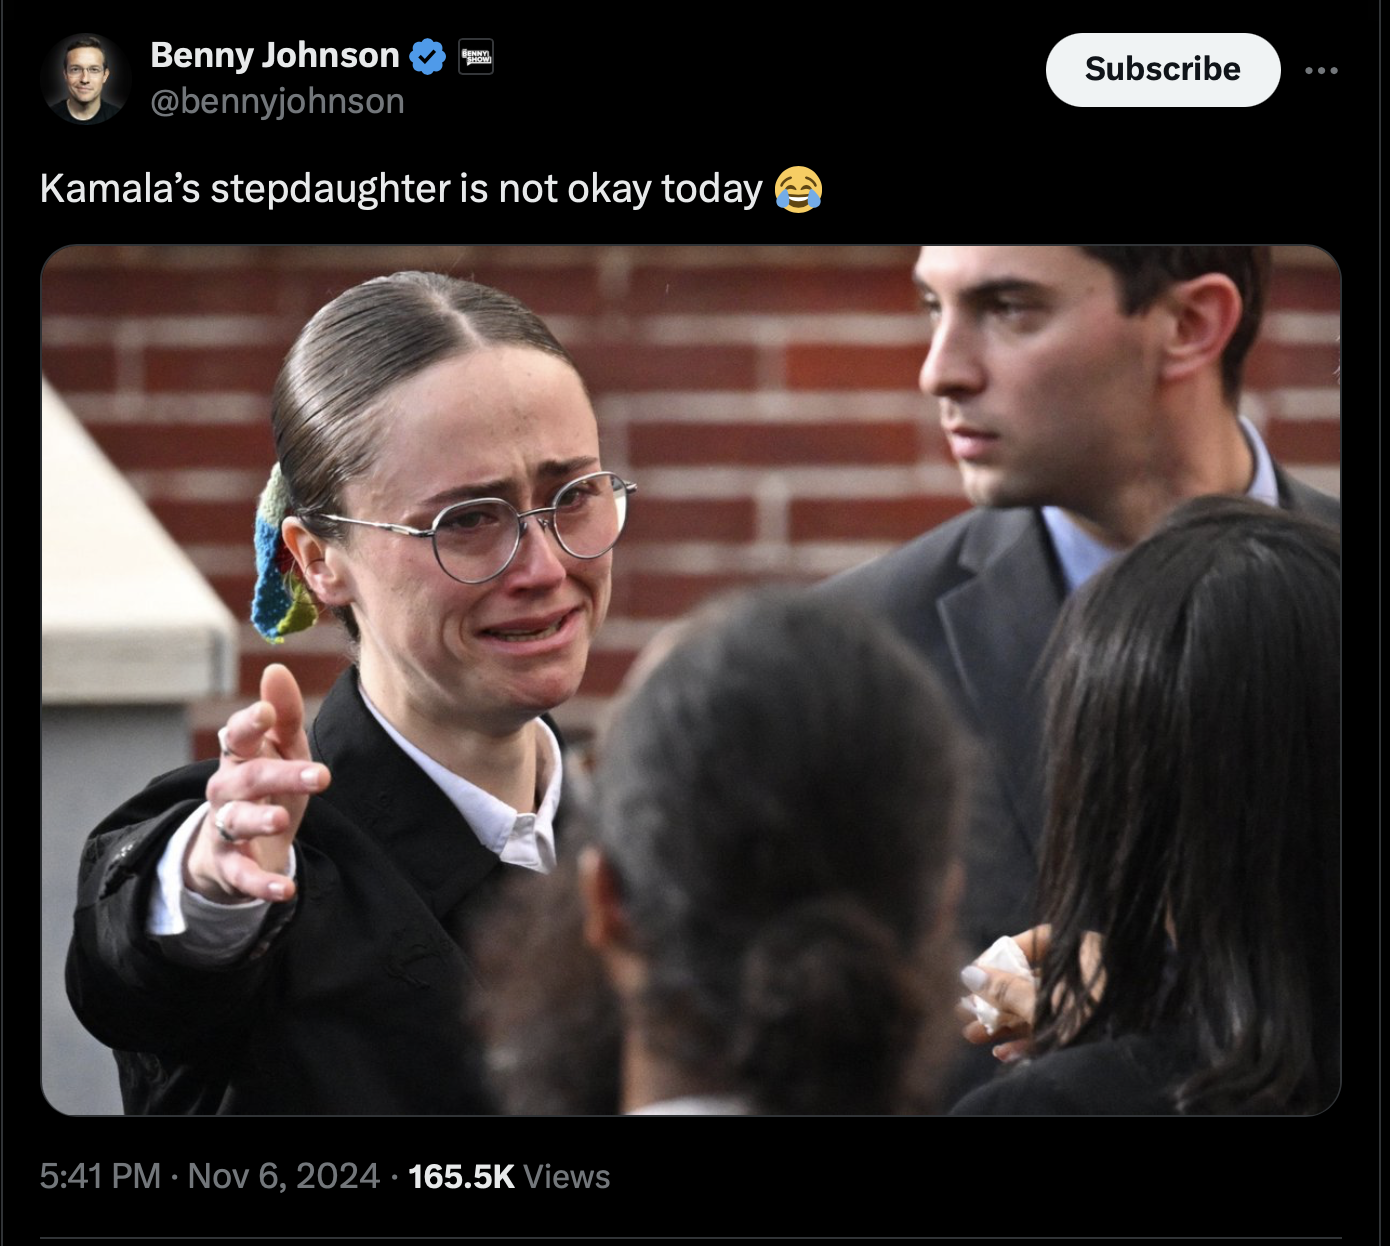Open the @bennyjohnson handle link

pyautogui.click(x=278, y=101)
